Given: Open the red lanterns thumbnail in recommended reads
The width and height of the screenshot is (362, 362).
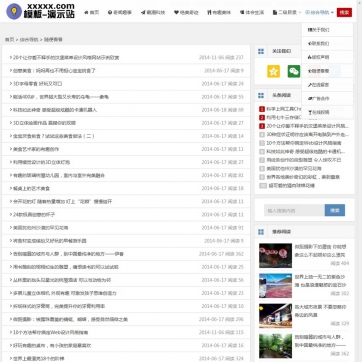Looking at the screenshot, I should 275,256.
